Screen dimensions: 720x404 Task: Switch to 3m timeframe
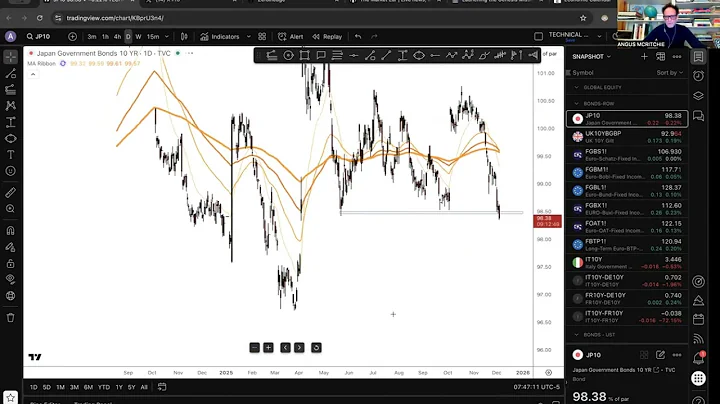coord(92,37)
